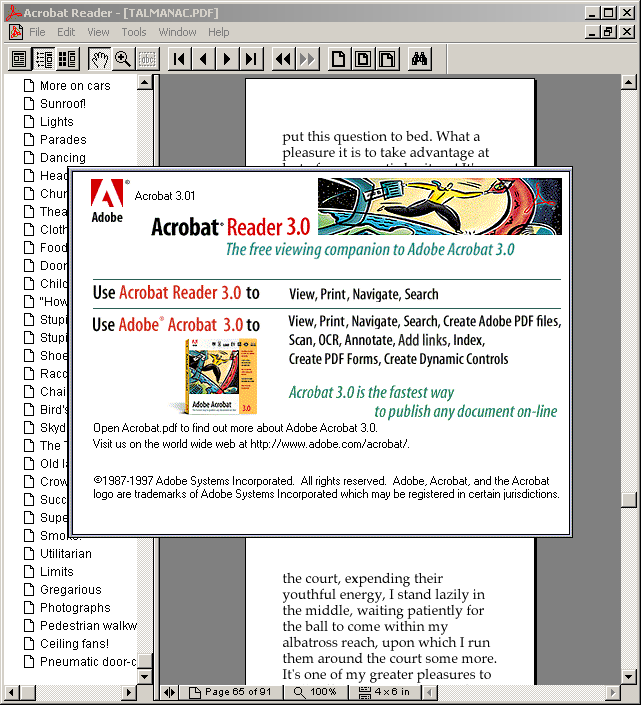Click document horizontal scroll right arrow
Screen dimensions: 641x705
[x=612, y=692]
